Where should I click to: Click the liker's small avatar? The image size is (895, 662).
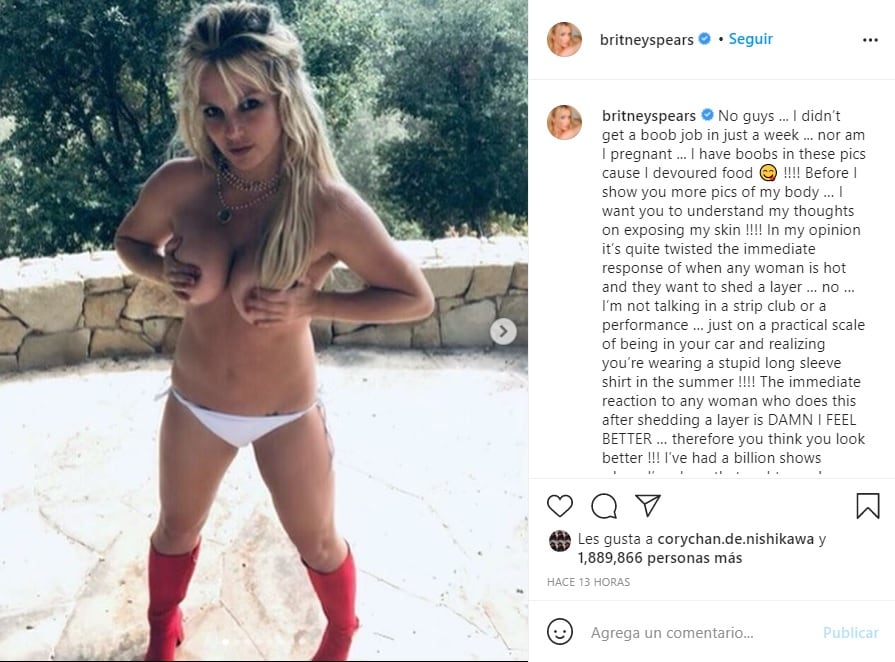click(x=559, y=540)
